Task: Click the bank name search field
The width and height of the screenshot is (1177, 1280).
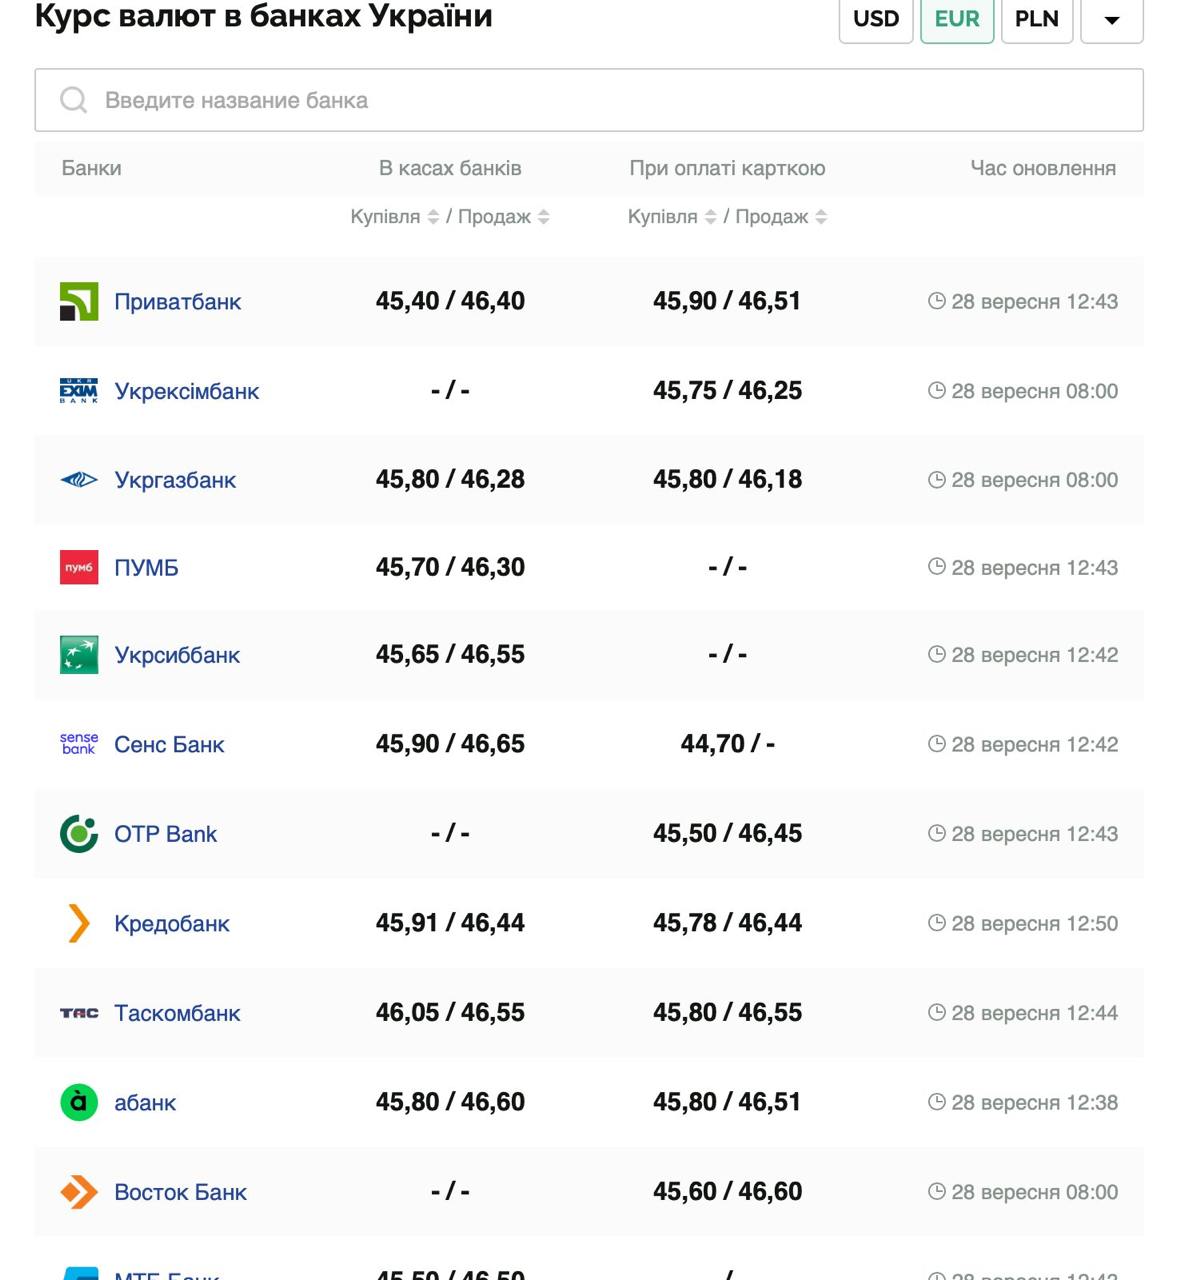Action: point(589,100)
